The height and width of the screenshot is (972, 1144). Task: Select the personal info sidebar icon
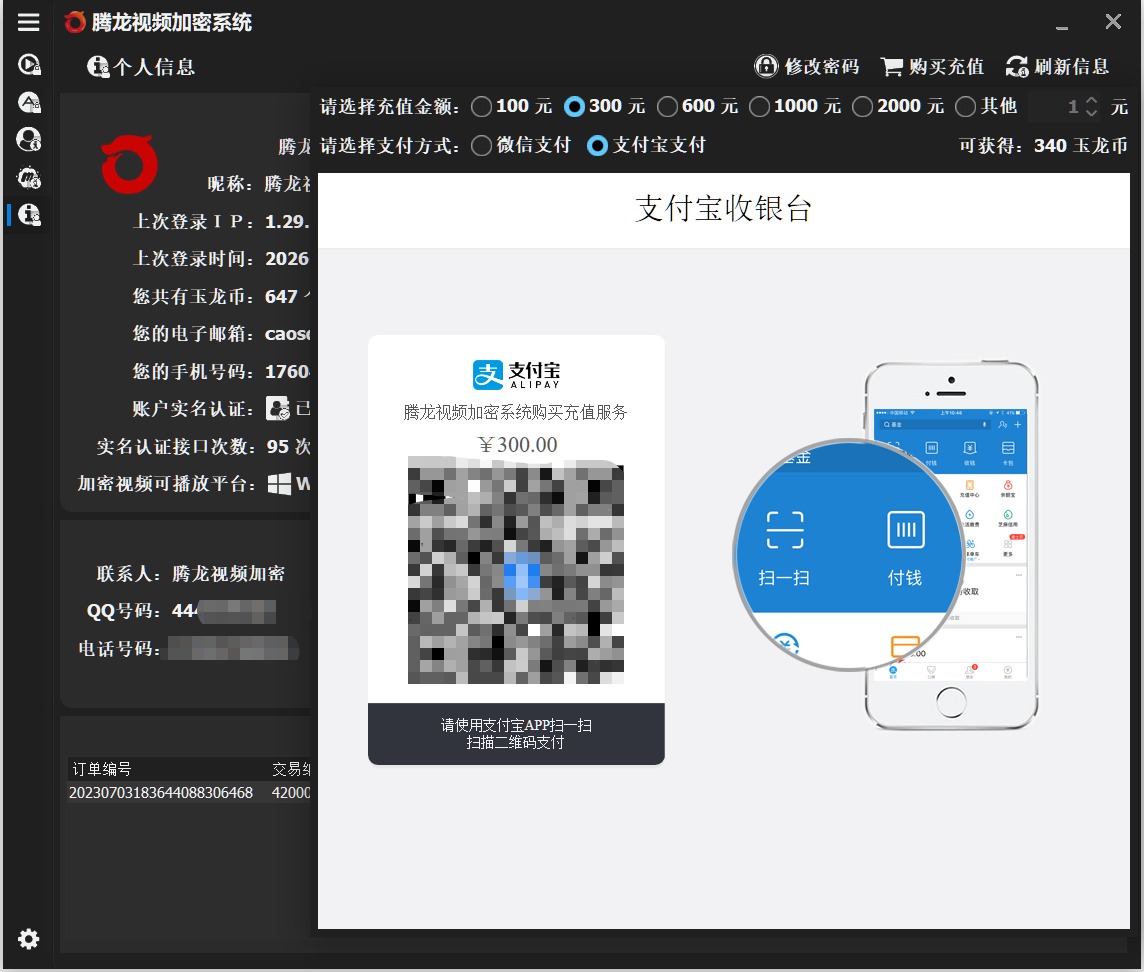tap(29, 215)
